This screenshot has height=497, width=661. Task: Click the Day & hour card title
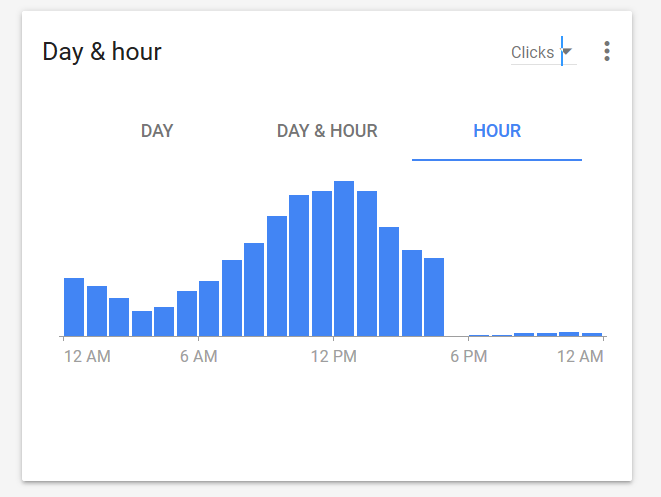(x=102, y=52)
